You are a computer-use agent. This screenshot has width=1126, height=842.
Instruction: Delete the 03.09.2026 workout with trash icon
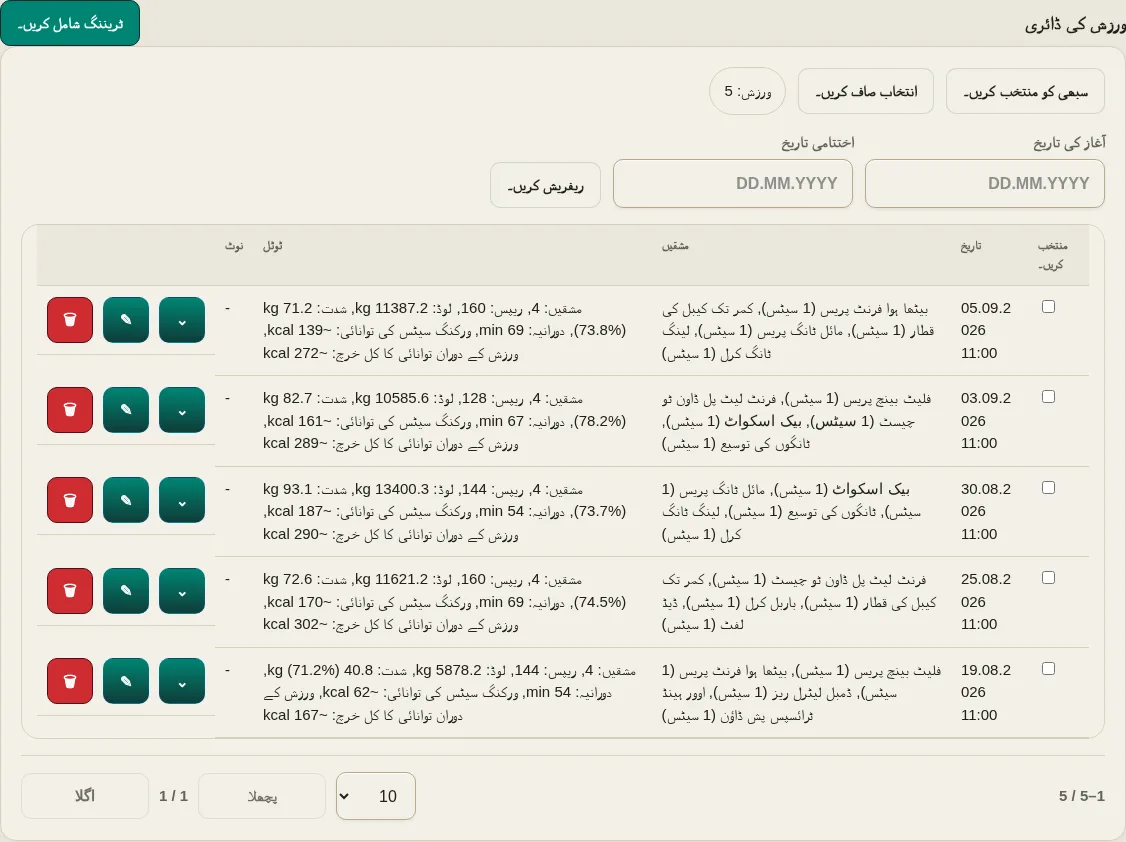click(x=70, y=410)
